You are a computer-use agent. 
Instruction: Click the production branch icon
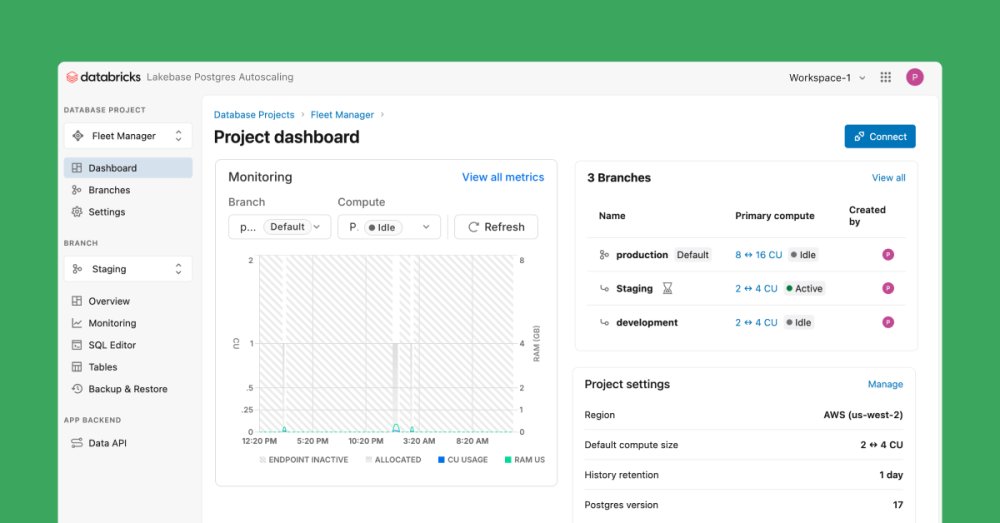tap(604, 254)
